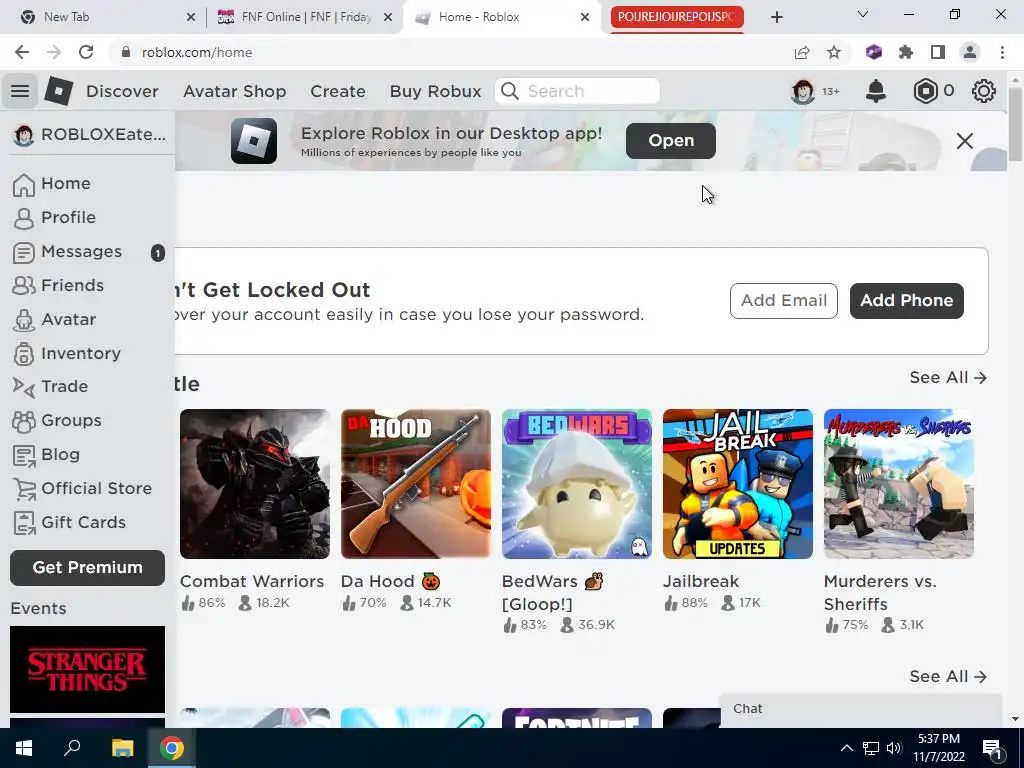
Task: Open ROBLOXEate... username link in sidebar
Action: tap(90, 135)
